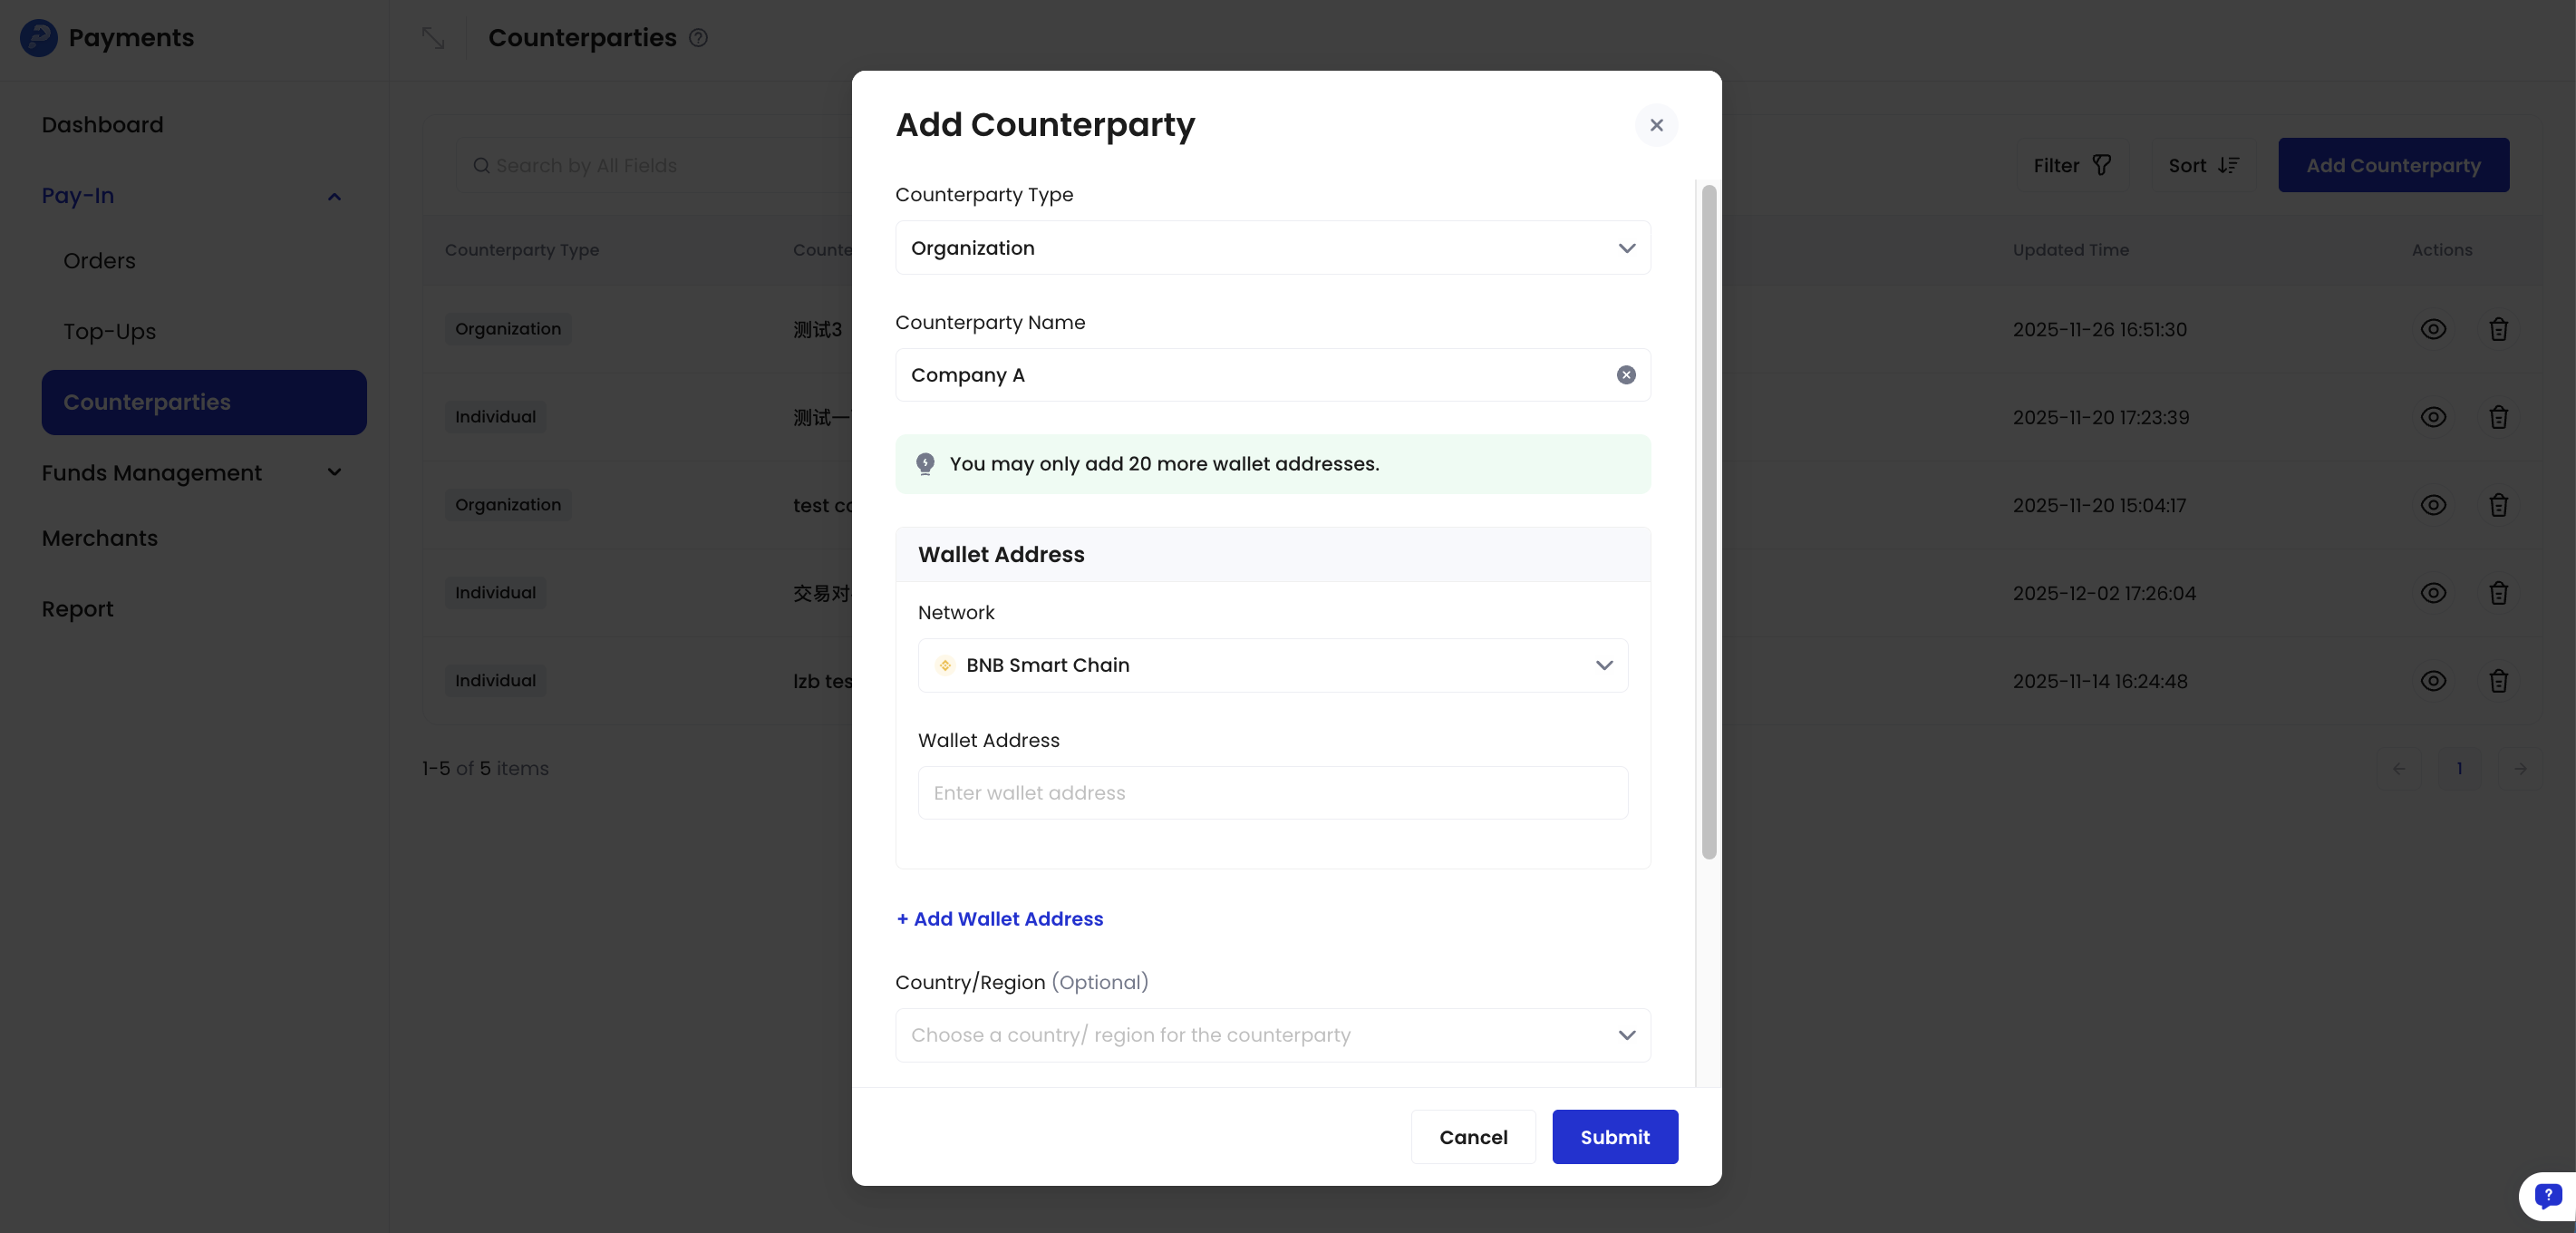This screenshot has width=2576, height=1233.
Task: View counterparty updated 2025-11-20 17:23:39 via eye icon
Action: click(x=2433, y=418)
